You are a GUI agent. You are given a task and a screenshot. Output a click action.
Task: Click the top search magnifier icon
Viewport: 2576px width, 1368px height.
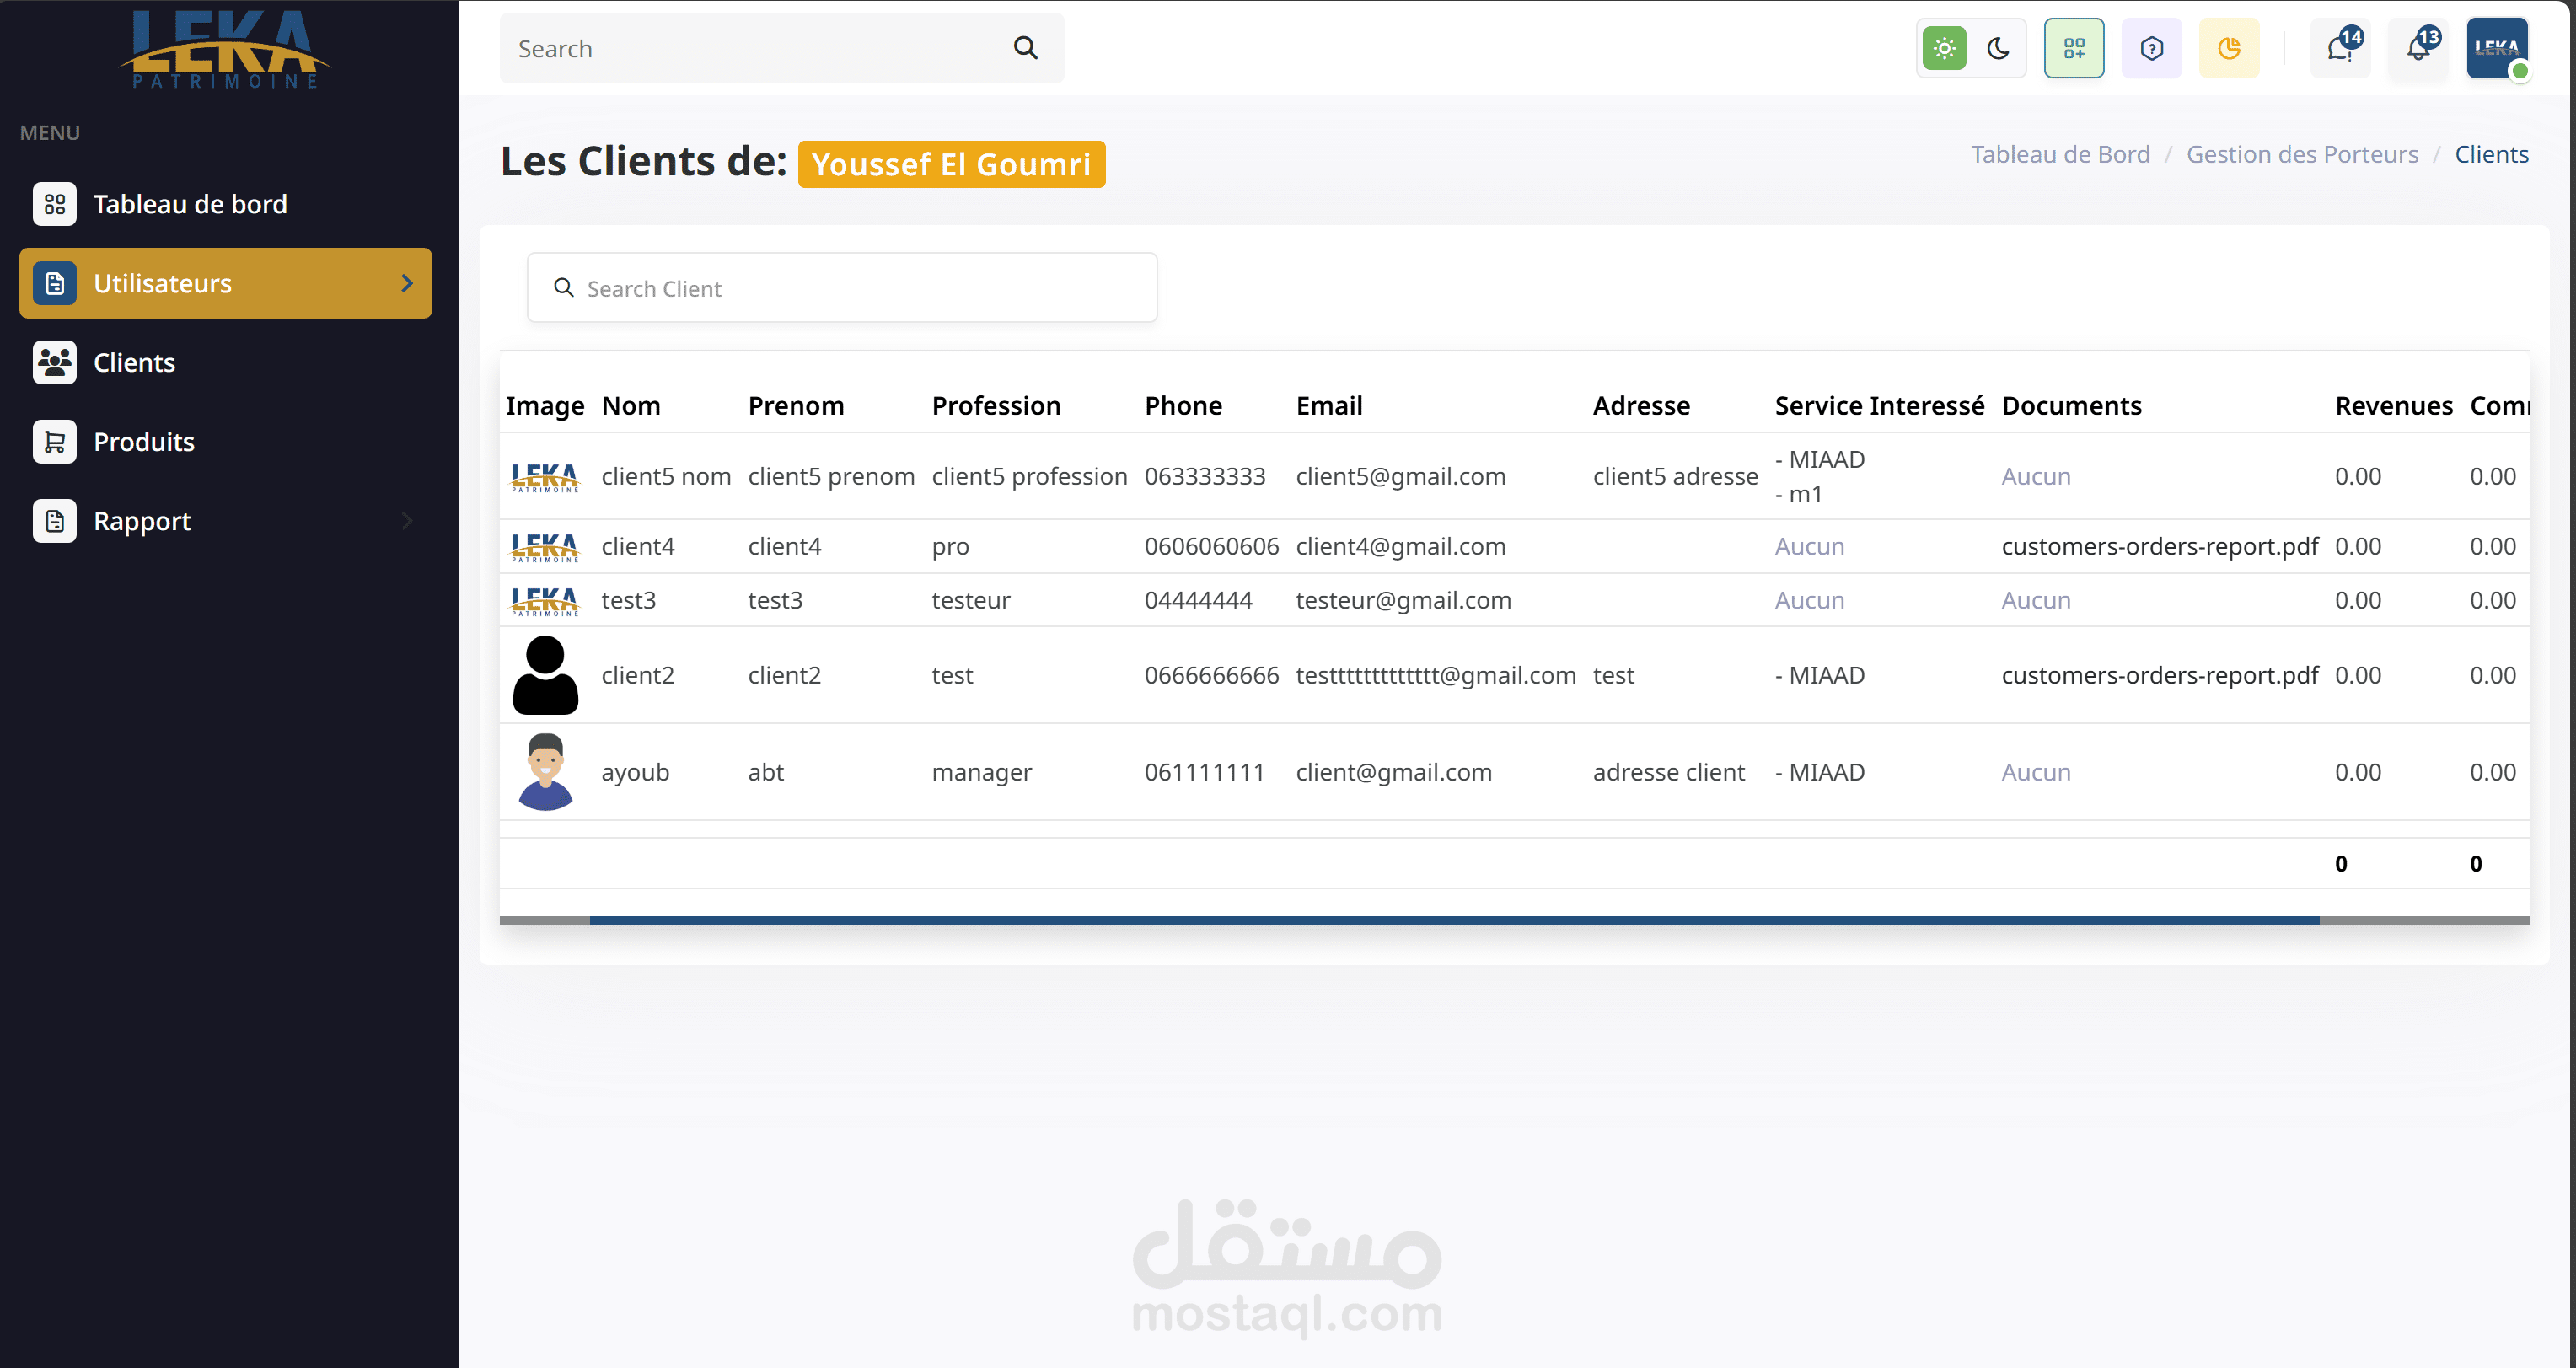(1025, 48)
